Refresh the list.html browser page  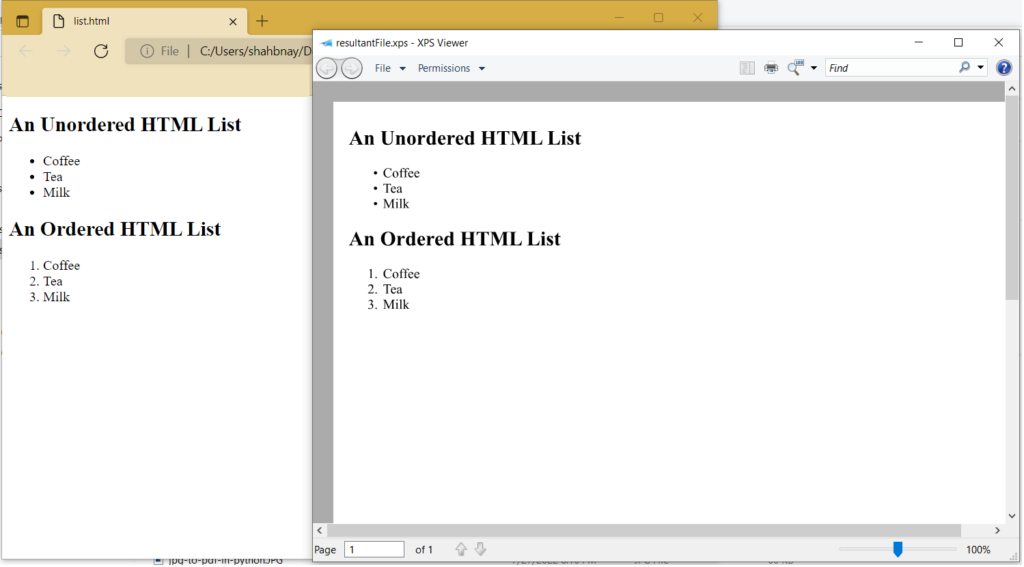point(101,51)
